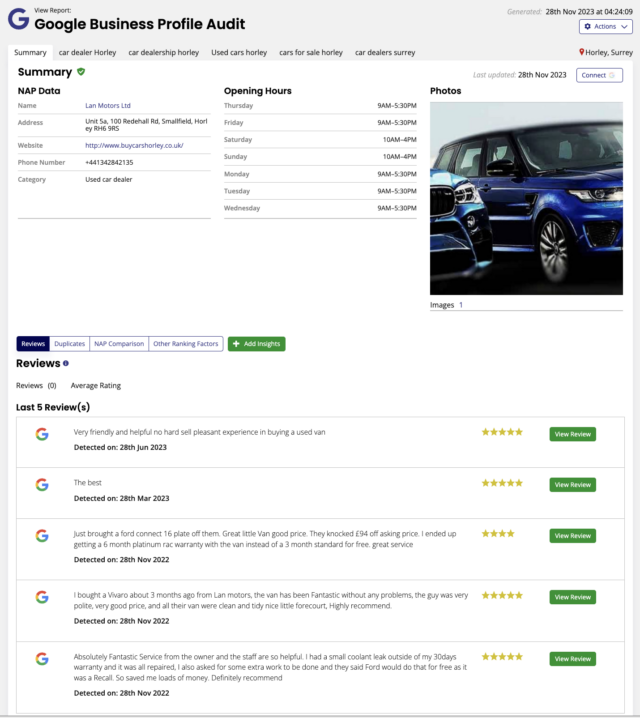Click the info icon next to the Reviews heading
Screen dimensions: 640x718
coord(66,363)
